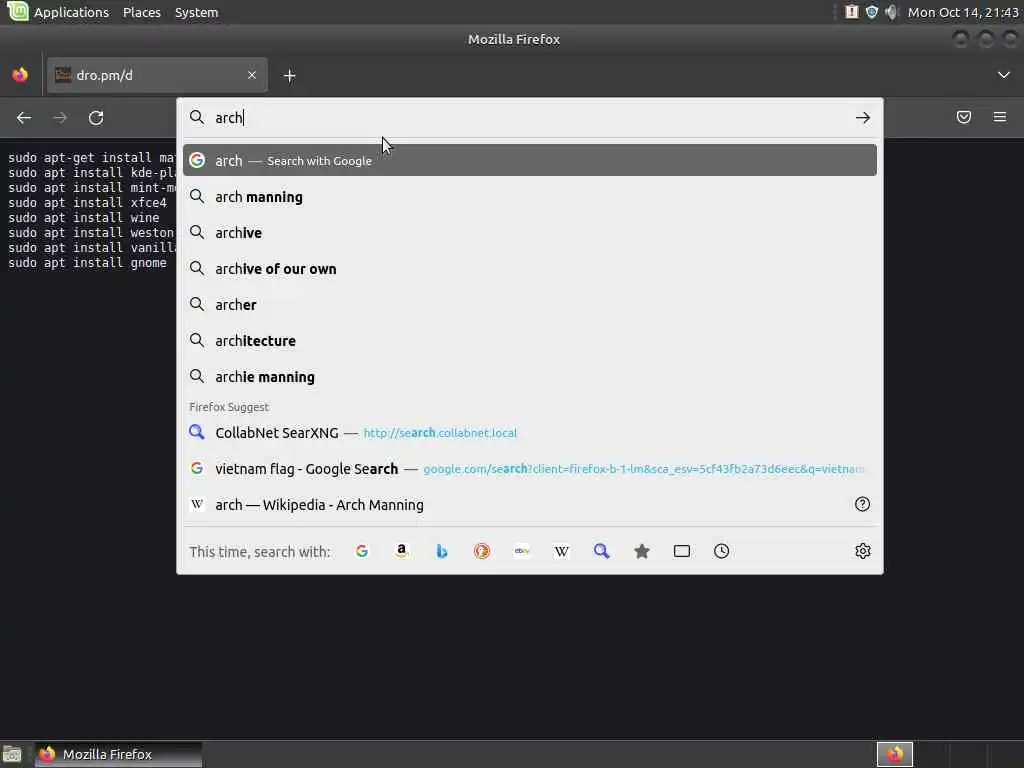Click the go arrow in the address bar
This screenshot has width=1024, height=768.
(863, 118)
